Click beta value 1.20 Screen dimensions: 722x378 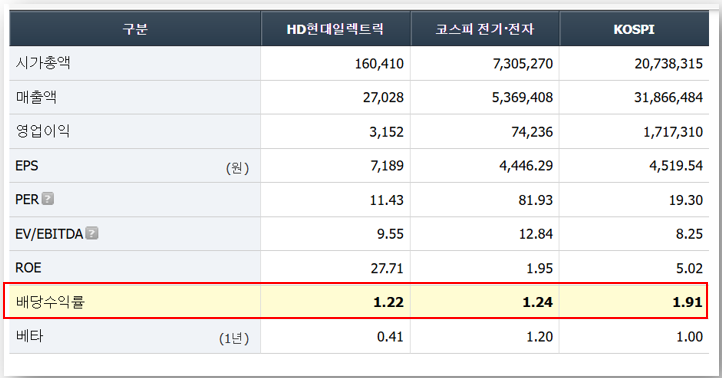click(540, 337)
